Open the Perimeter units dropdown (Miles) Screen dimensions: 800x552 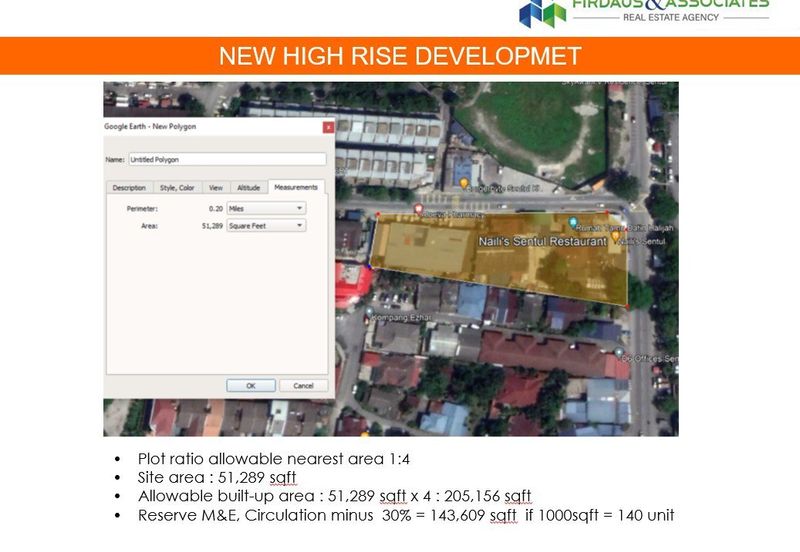(265, 208)
